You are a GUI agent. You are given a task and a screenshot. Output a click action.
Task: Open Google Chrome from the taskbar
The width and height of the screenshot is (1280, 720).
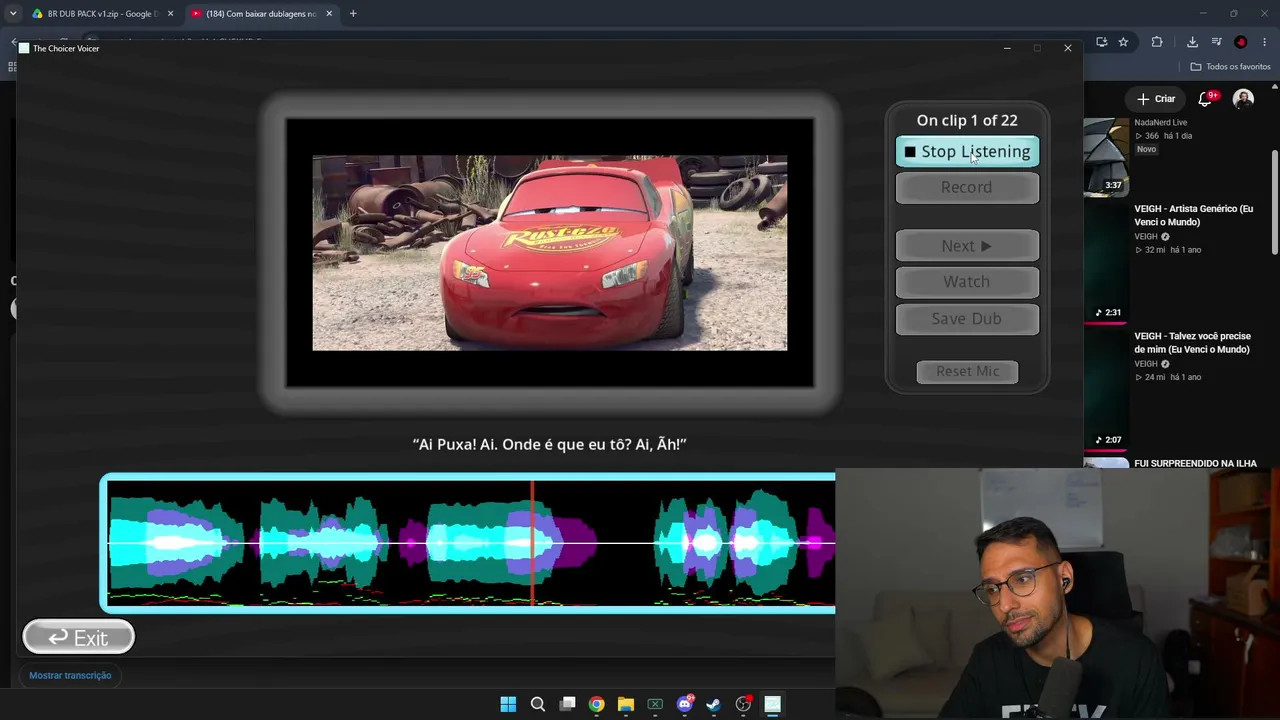coord(596,705)
